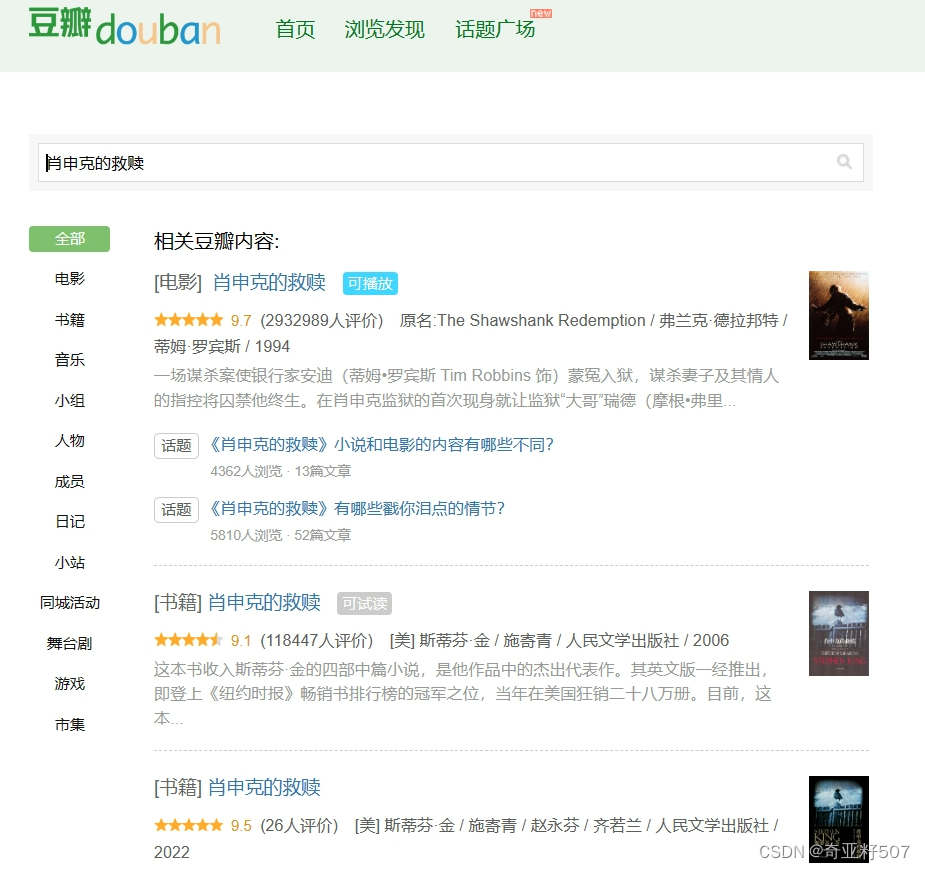Click 话题 tag beside tear-jerking topic

(x=176, y=509)
